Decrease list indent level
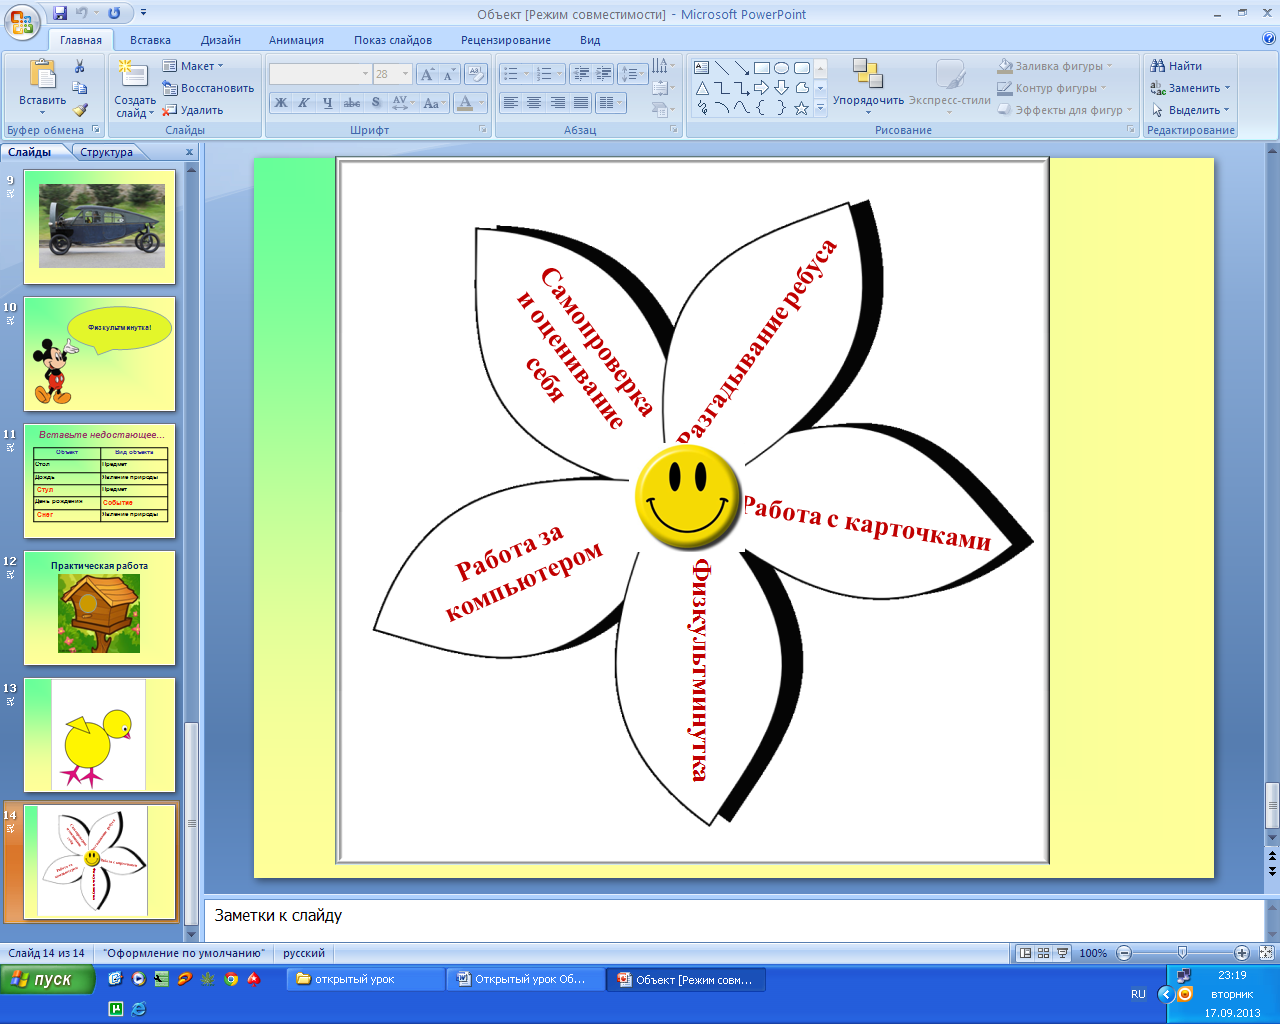Image resolution: width=1280 pixels, height=1024 pixels. 581,74
